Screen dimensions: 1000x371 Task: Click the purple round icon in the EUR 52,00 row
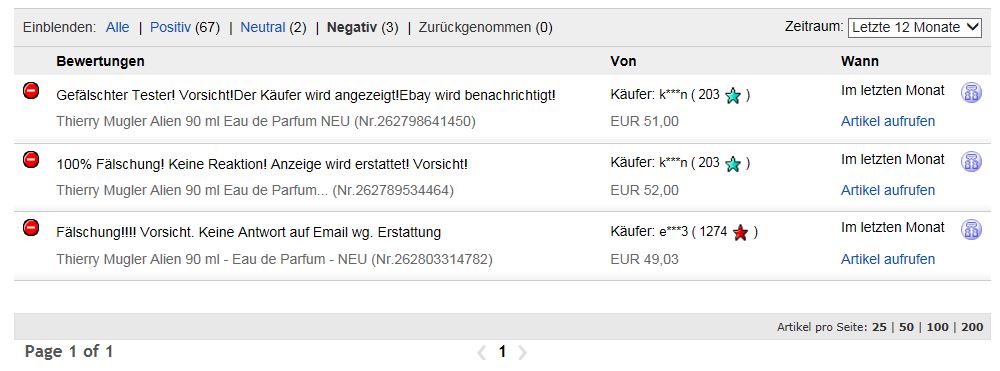pyautogui.click(x=971, y=161)
